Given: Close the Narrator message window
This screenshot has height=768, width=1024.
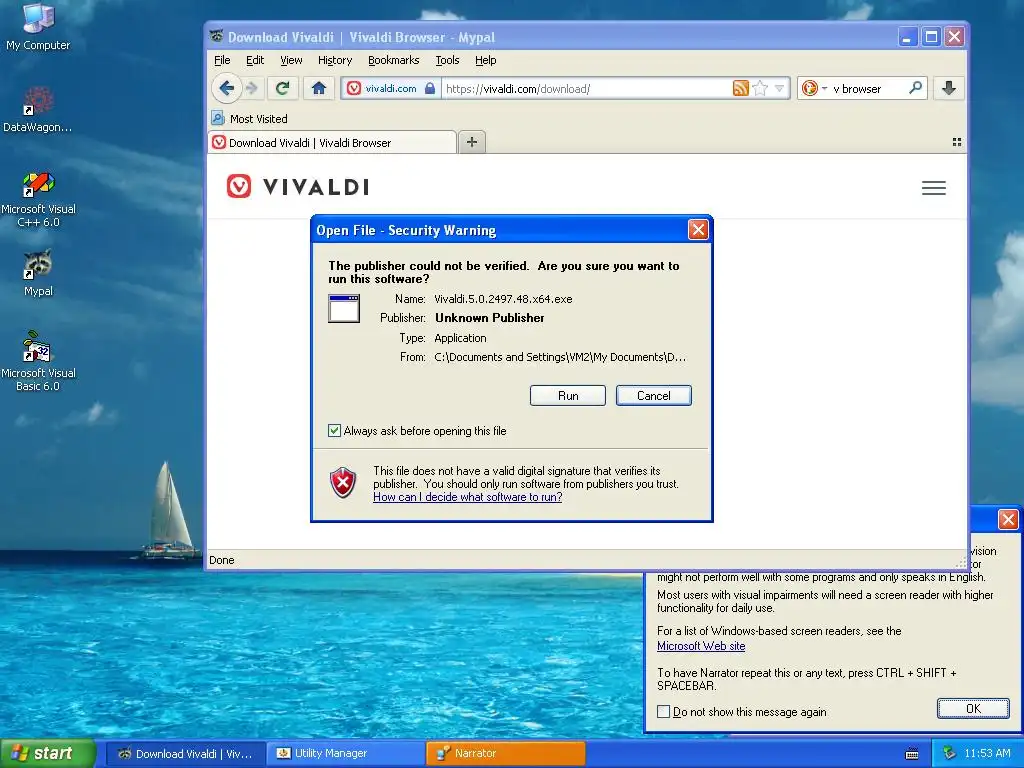Looking at the screenshot, I should (1008, 519).
